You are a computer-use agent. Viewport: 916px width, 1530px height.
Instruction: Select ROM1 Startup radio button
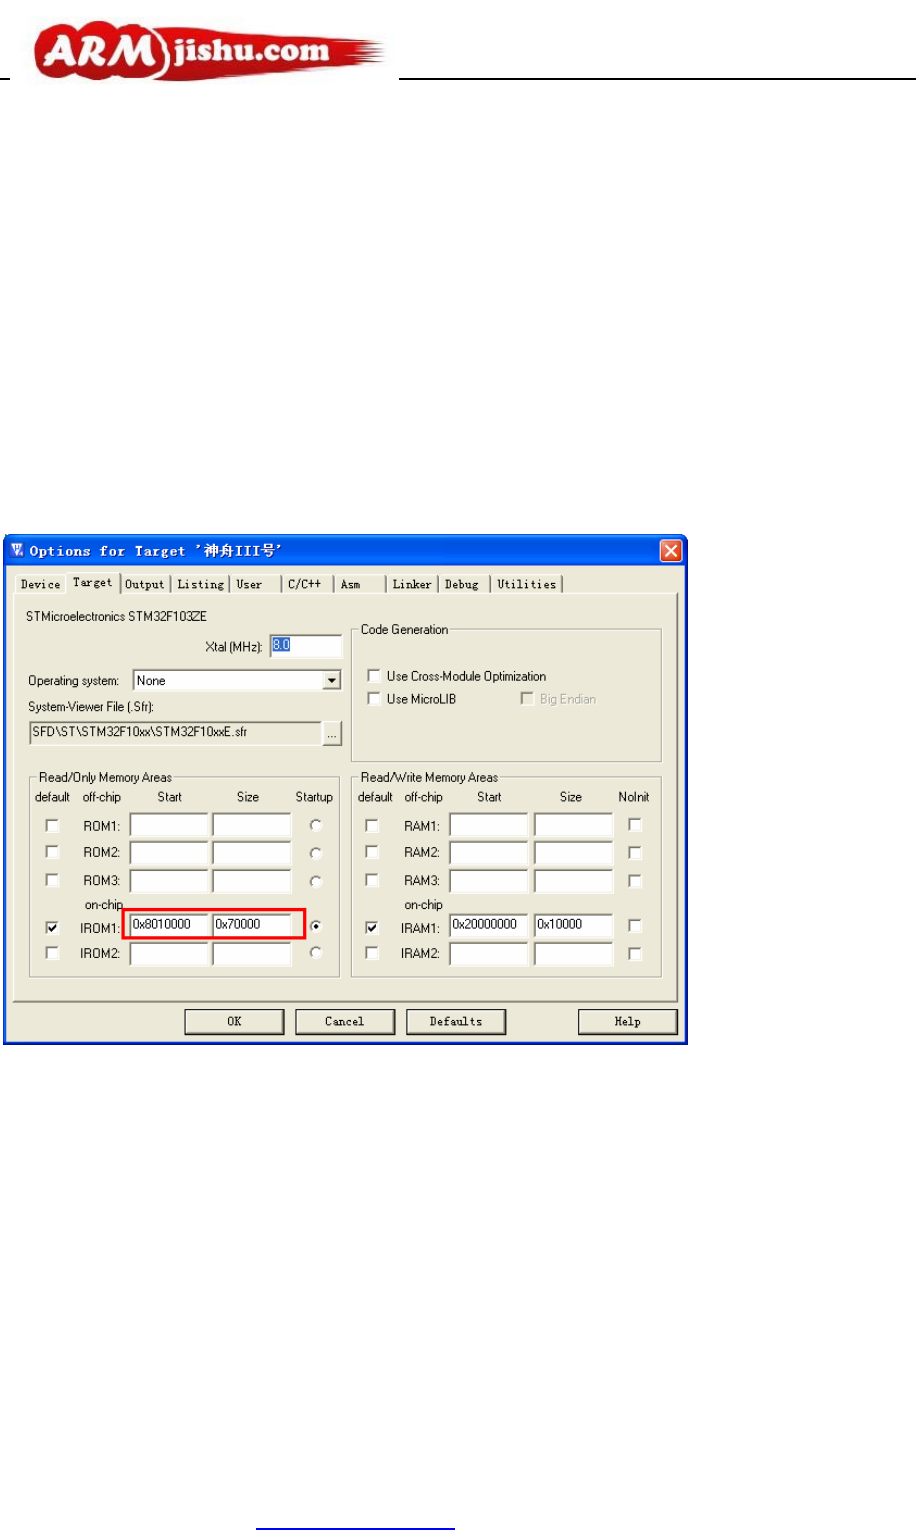pyautogui.click(x=316, y=826)
